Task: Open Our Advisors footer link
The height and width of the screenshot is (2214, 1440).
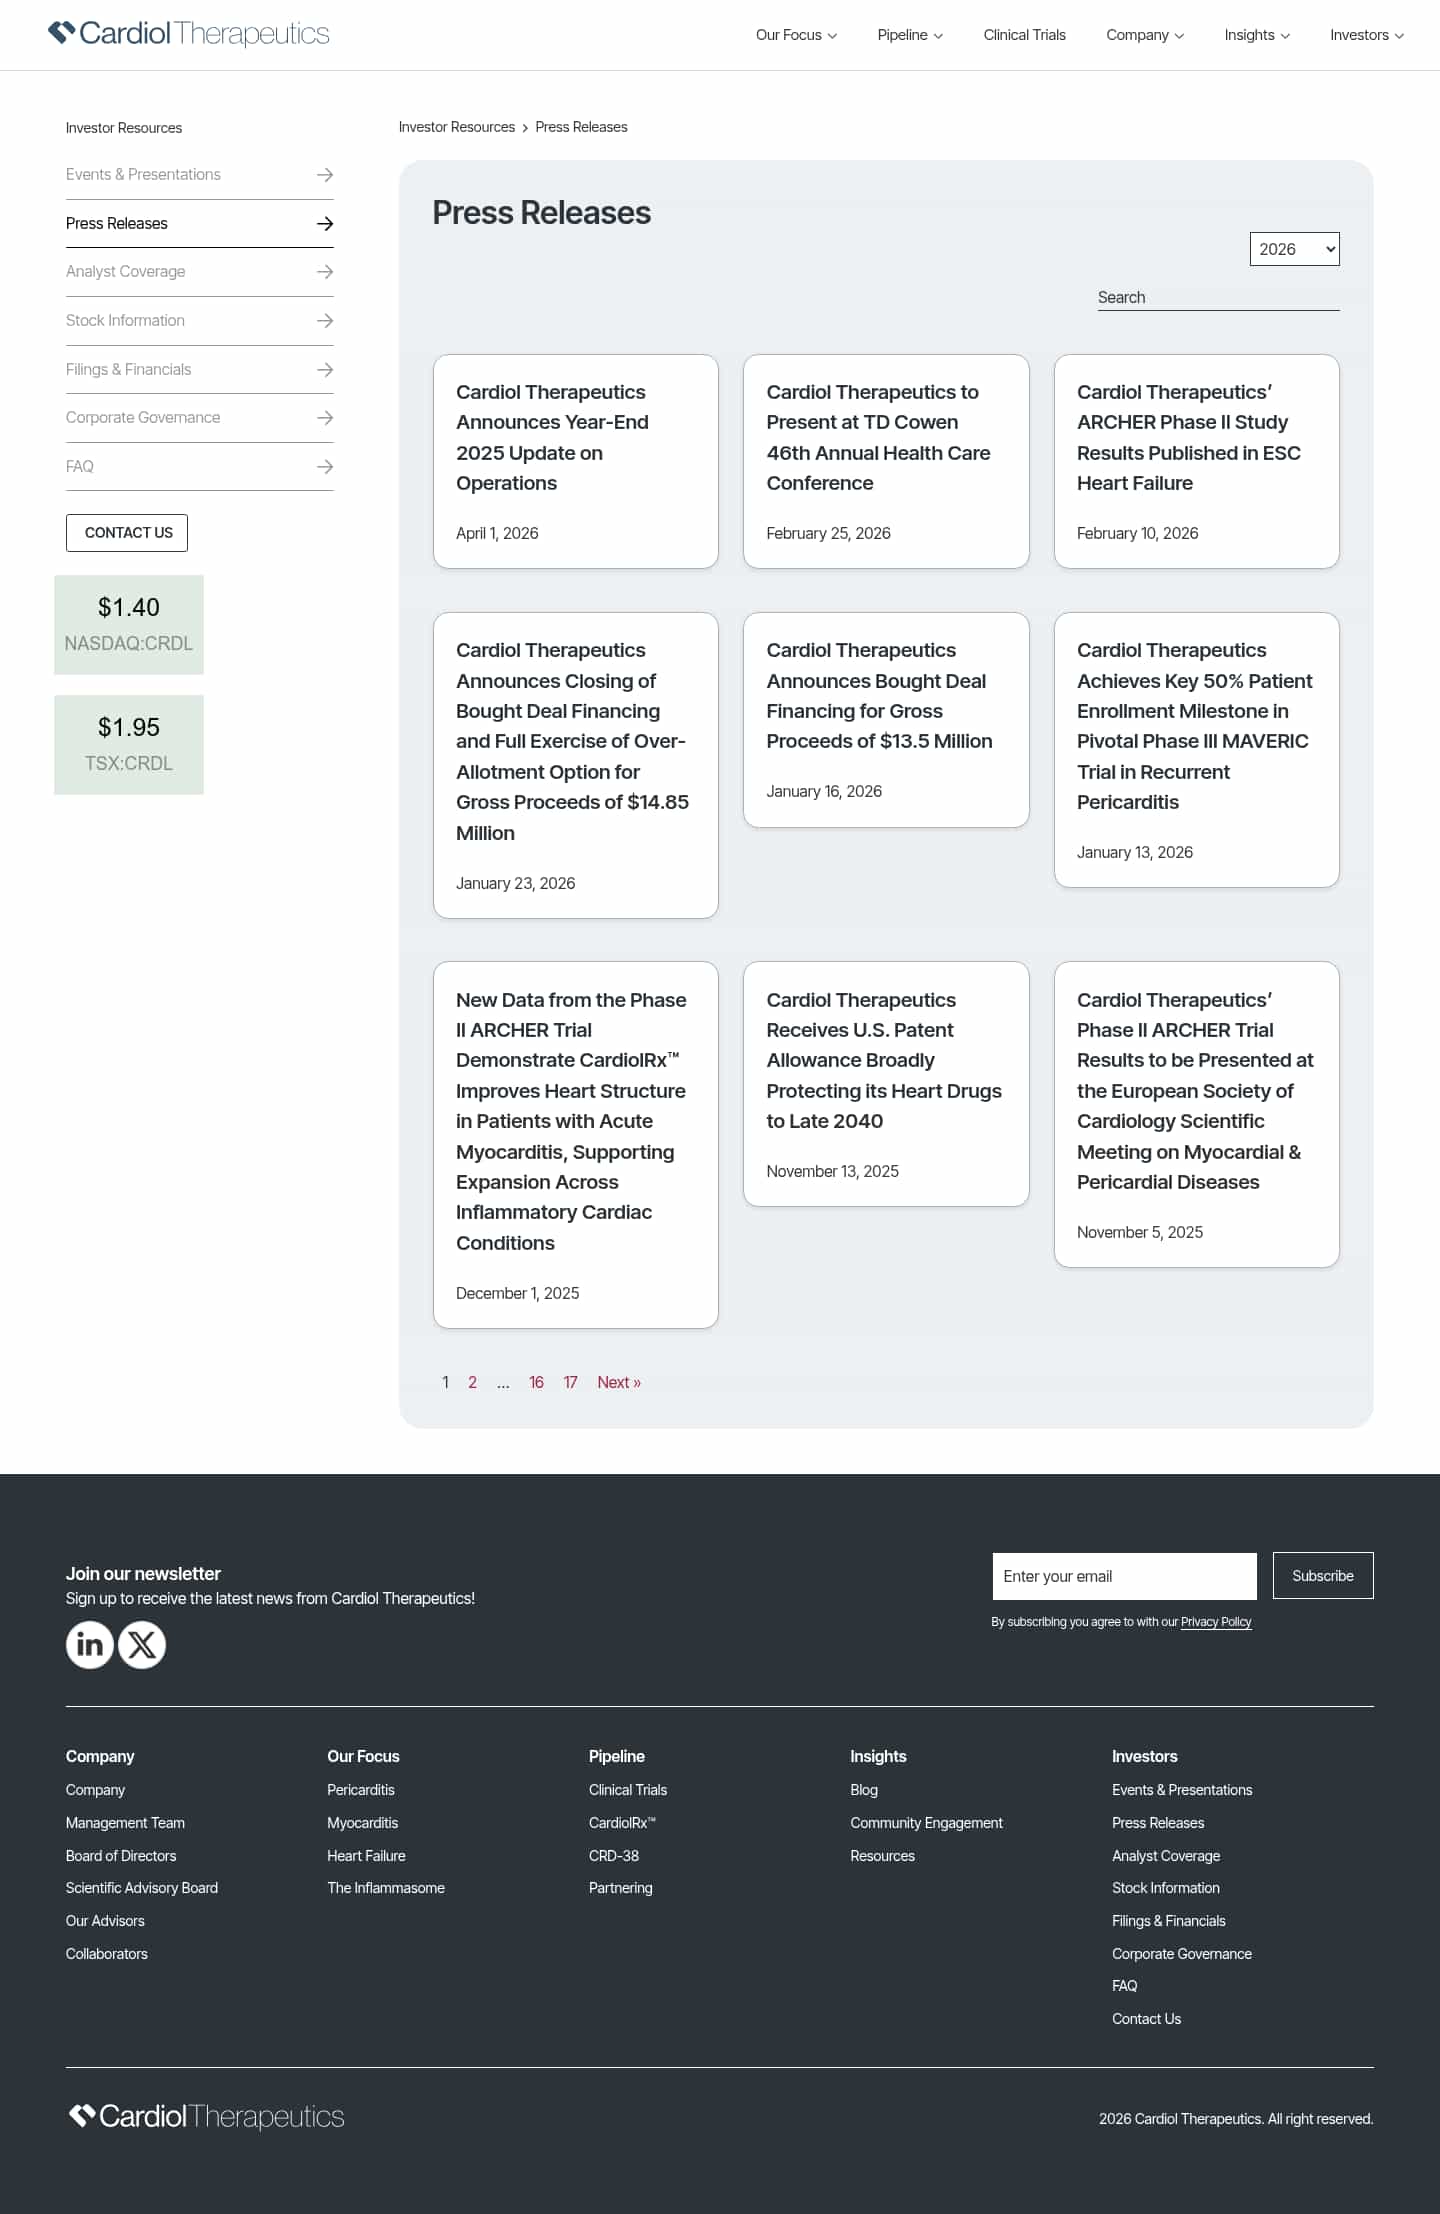Action: click(x=105, y=1921)
